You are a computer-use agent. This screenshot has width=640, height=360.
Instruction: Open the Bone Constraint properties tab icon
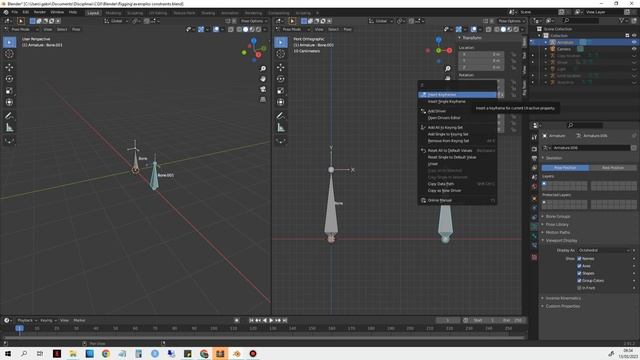(x=534, y=245)
